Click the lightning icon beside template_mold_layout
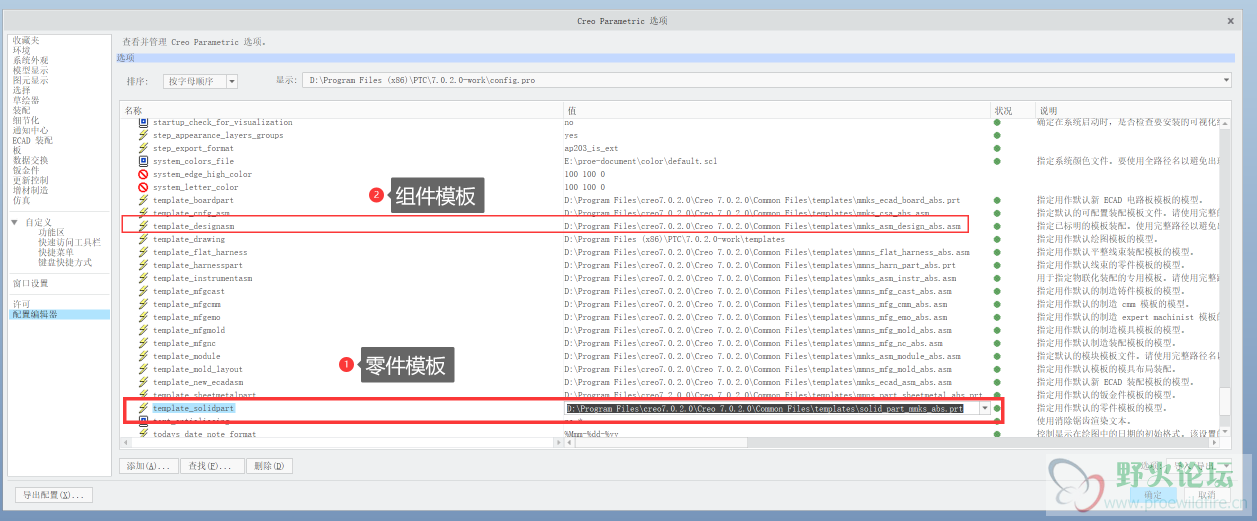 143,369
